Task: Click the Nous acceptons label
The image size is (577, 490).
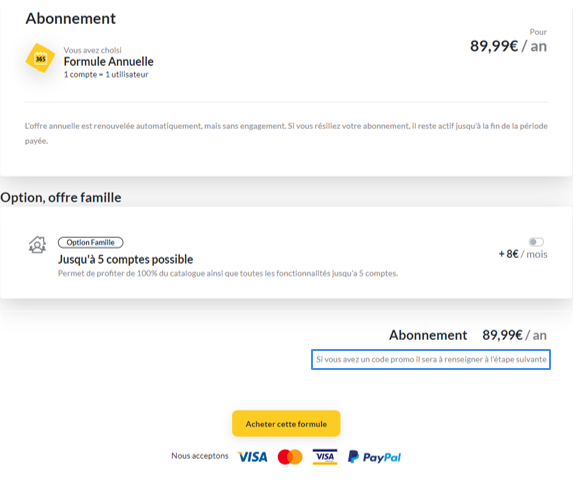Action: click(200, 456)
